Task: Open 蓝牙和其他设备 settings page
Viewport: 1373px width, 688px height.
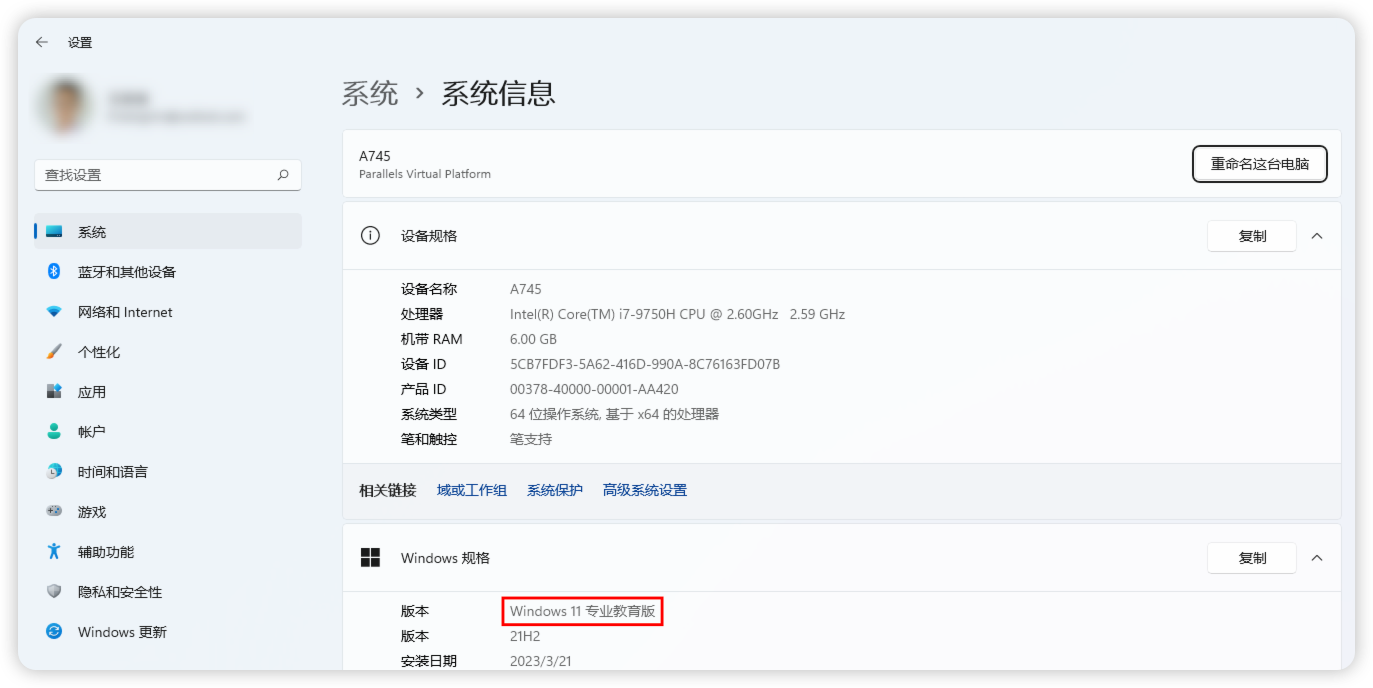Action: click(x=168, y=272)
